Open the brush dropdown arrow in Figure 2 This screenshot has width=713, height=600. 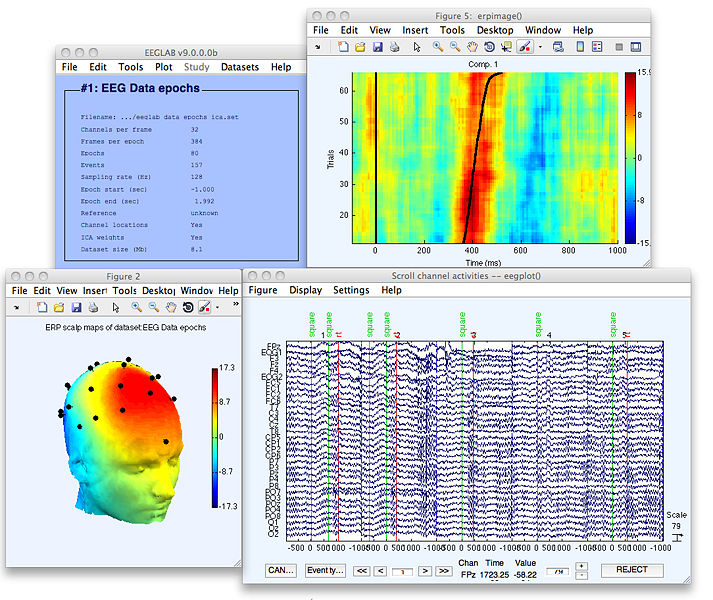pos(216,307)
